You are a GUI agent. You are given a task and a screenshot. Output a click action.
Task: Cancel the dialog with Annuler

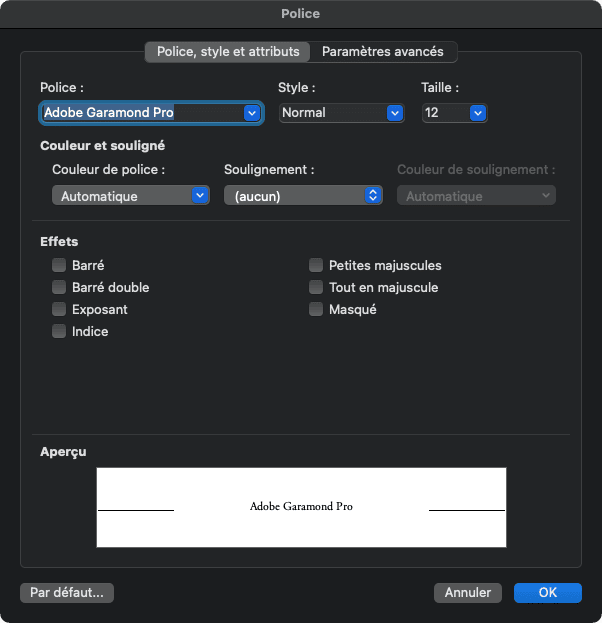tap(468, 592)
